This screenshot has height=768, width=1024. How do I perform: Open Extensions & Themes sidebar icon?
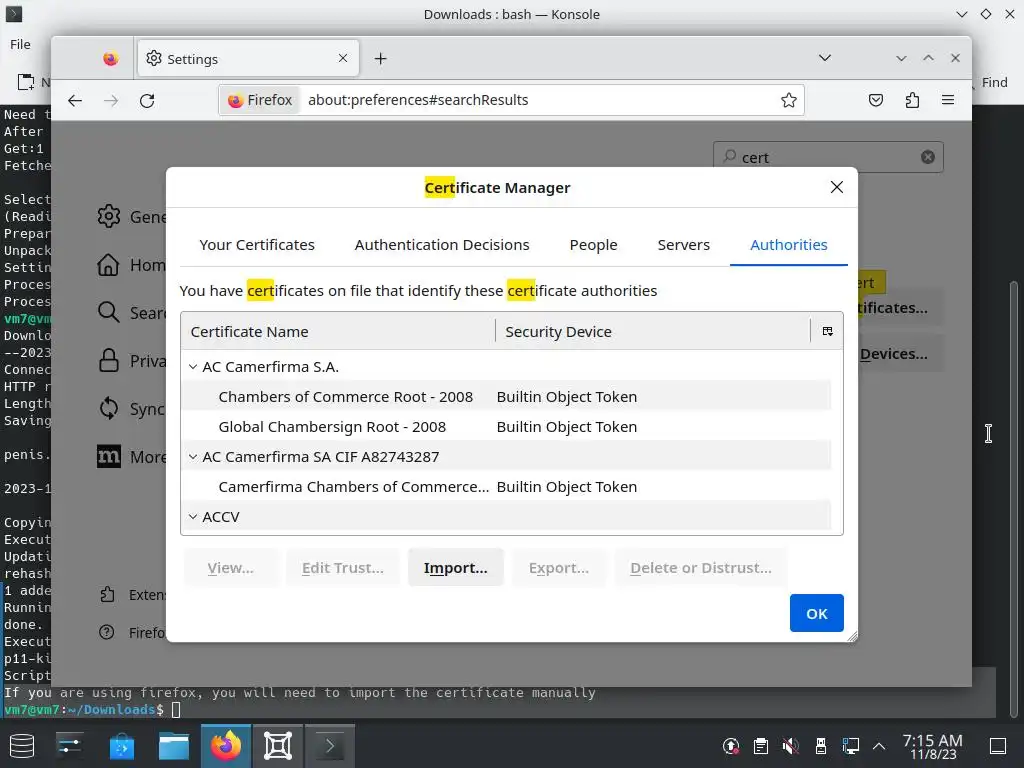(x=107, y=594)
